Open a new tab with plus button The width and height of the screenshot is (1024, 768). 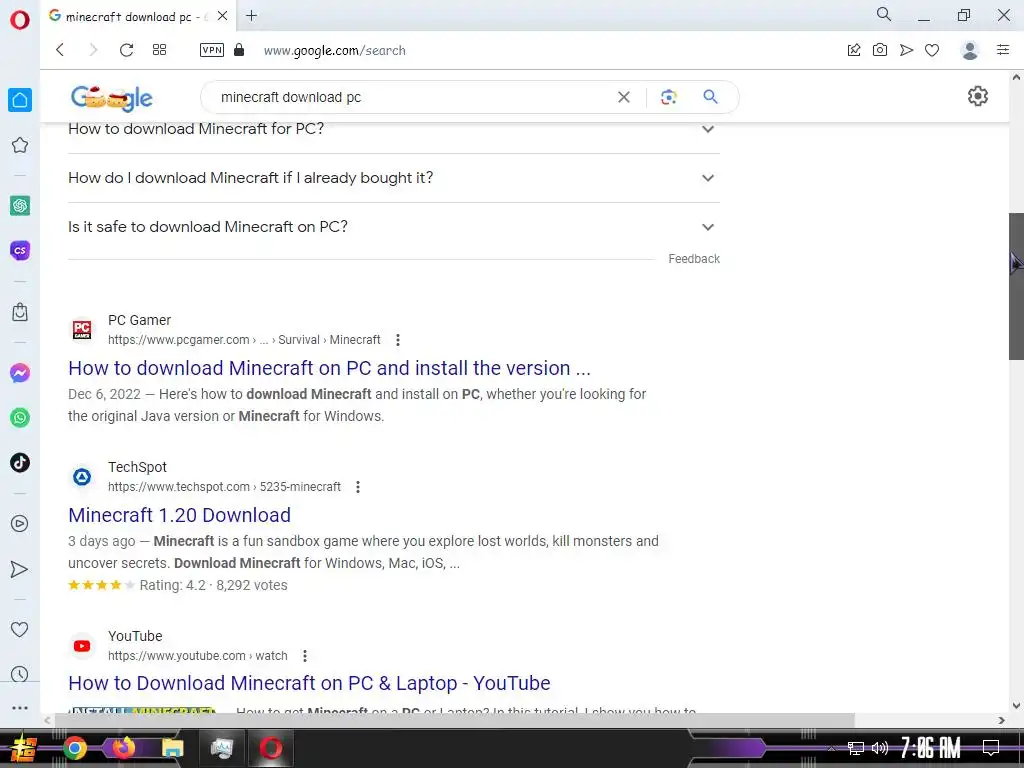point(251,16)
